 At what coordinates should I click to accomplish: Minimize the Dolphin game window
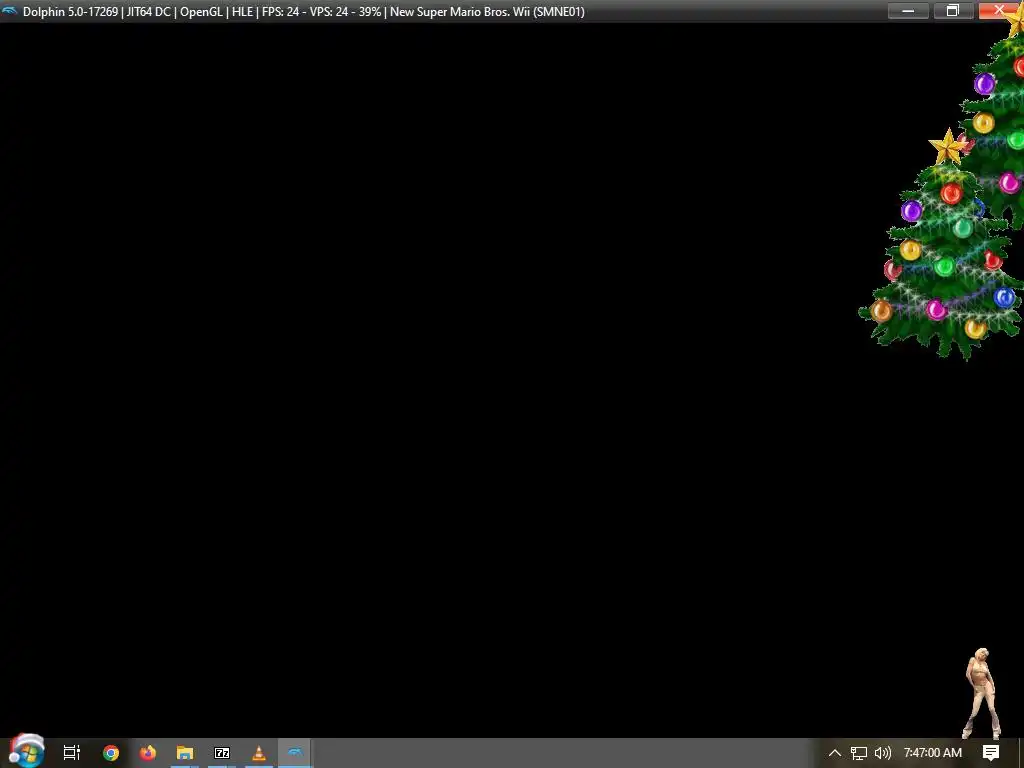(908, 11)
